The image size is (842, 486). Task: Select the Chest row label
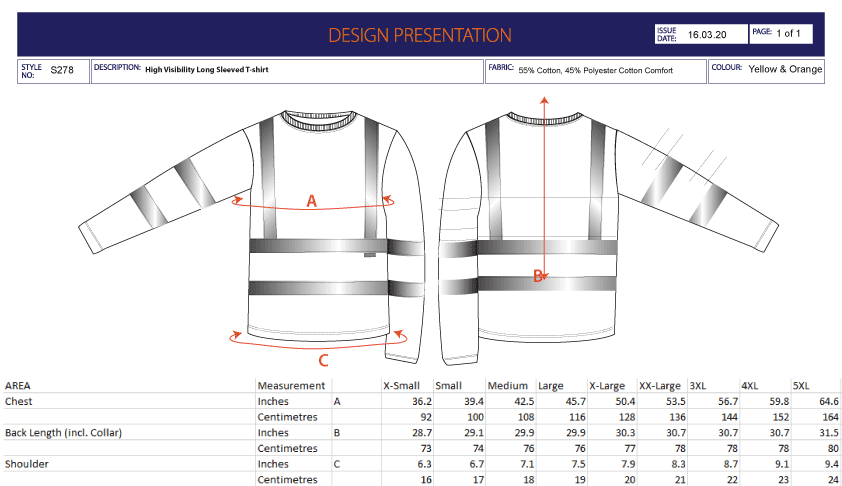pyautogui.click(x=18, y=401)
